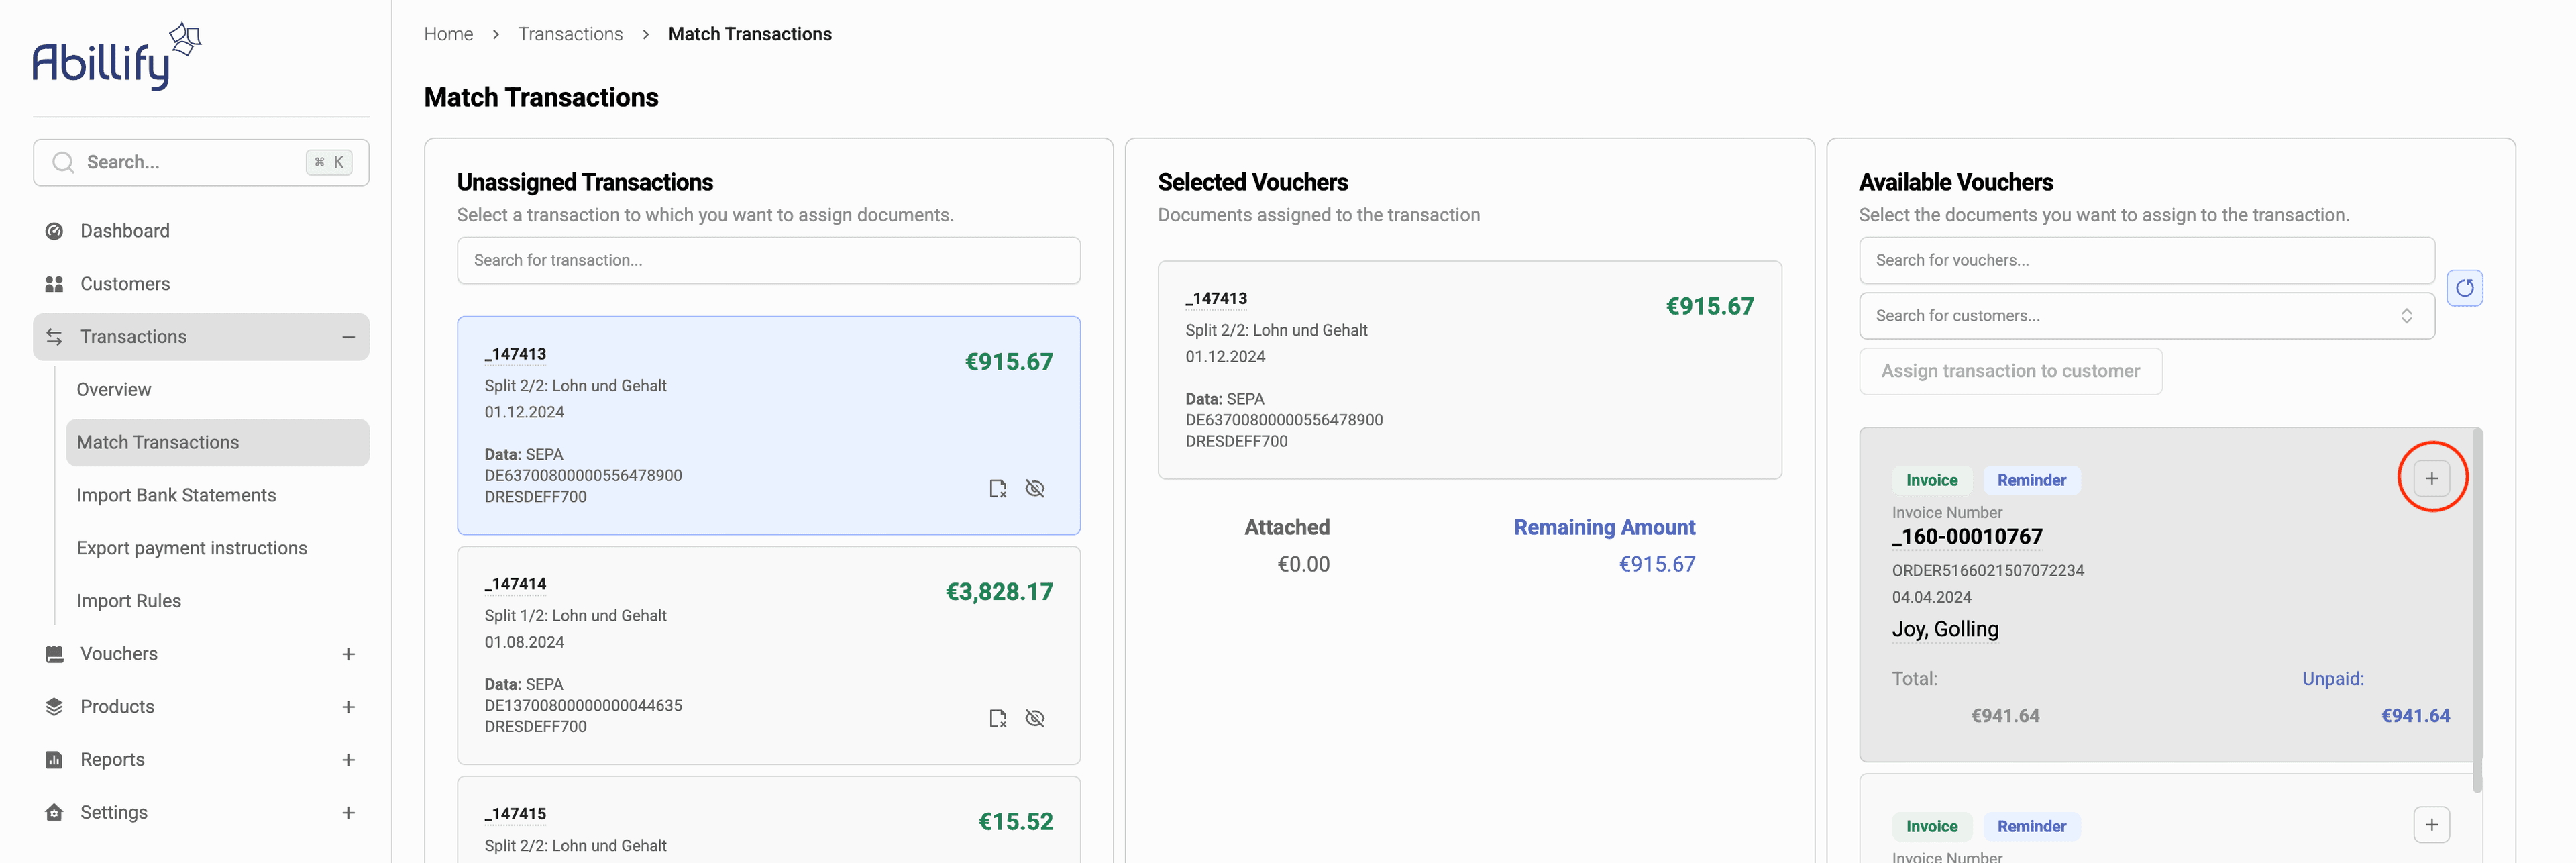Go to Transactions breadcrumb link
Viewport: 2576px width, 863px height.
(570, 34)
